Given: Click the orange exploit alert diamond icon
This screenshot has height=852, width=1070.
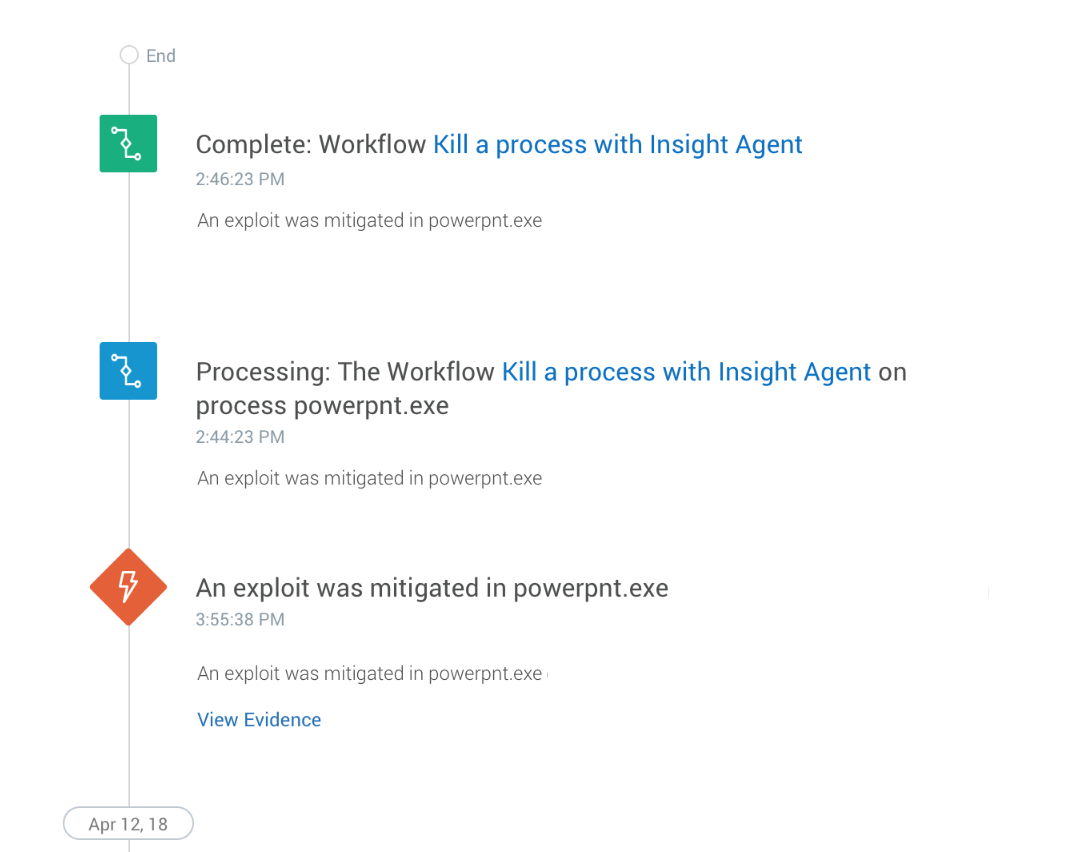Looking at the screenshot, I should pyautogui.click(x=128, y=587).
